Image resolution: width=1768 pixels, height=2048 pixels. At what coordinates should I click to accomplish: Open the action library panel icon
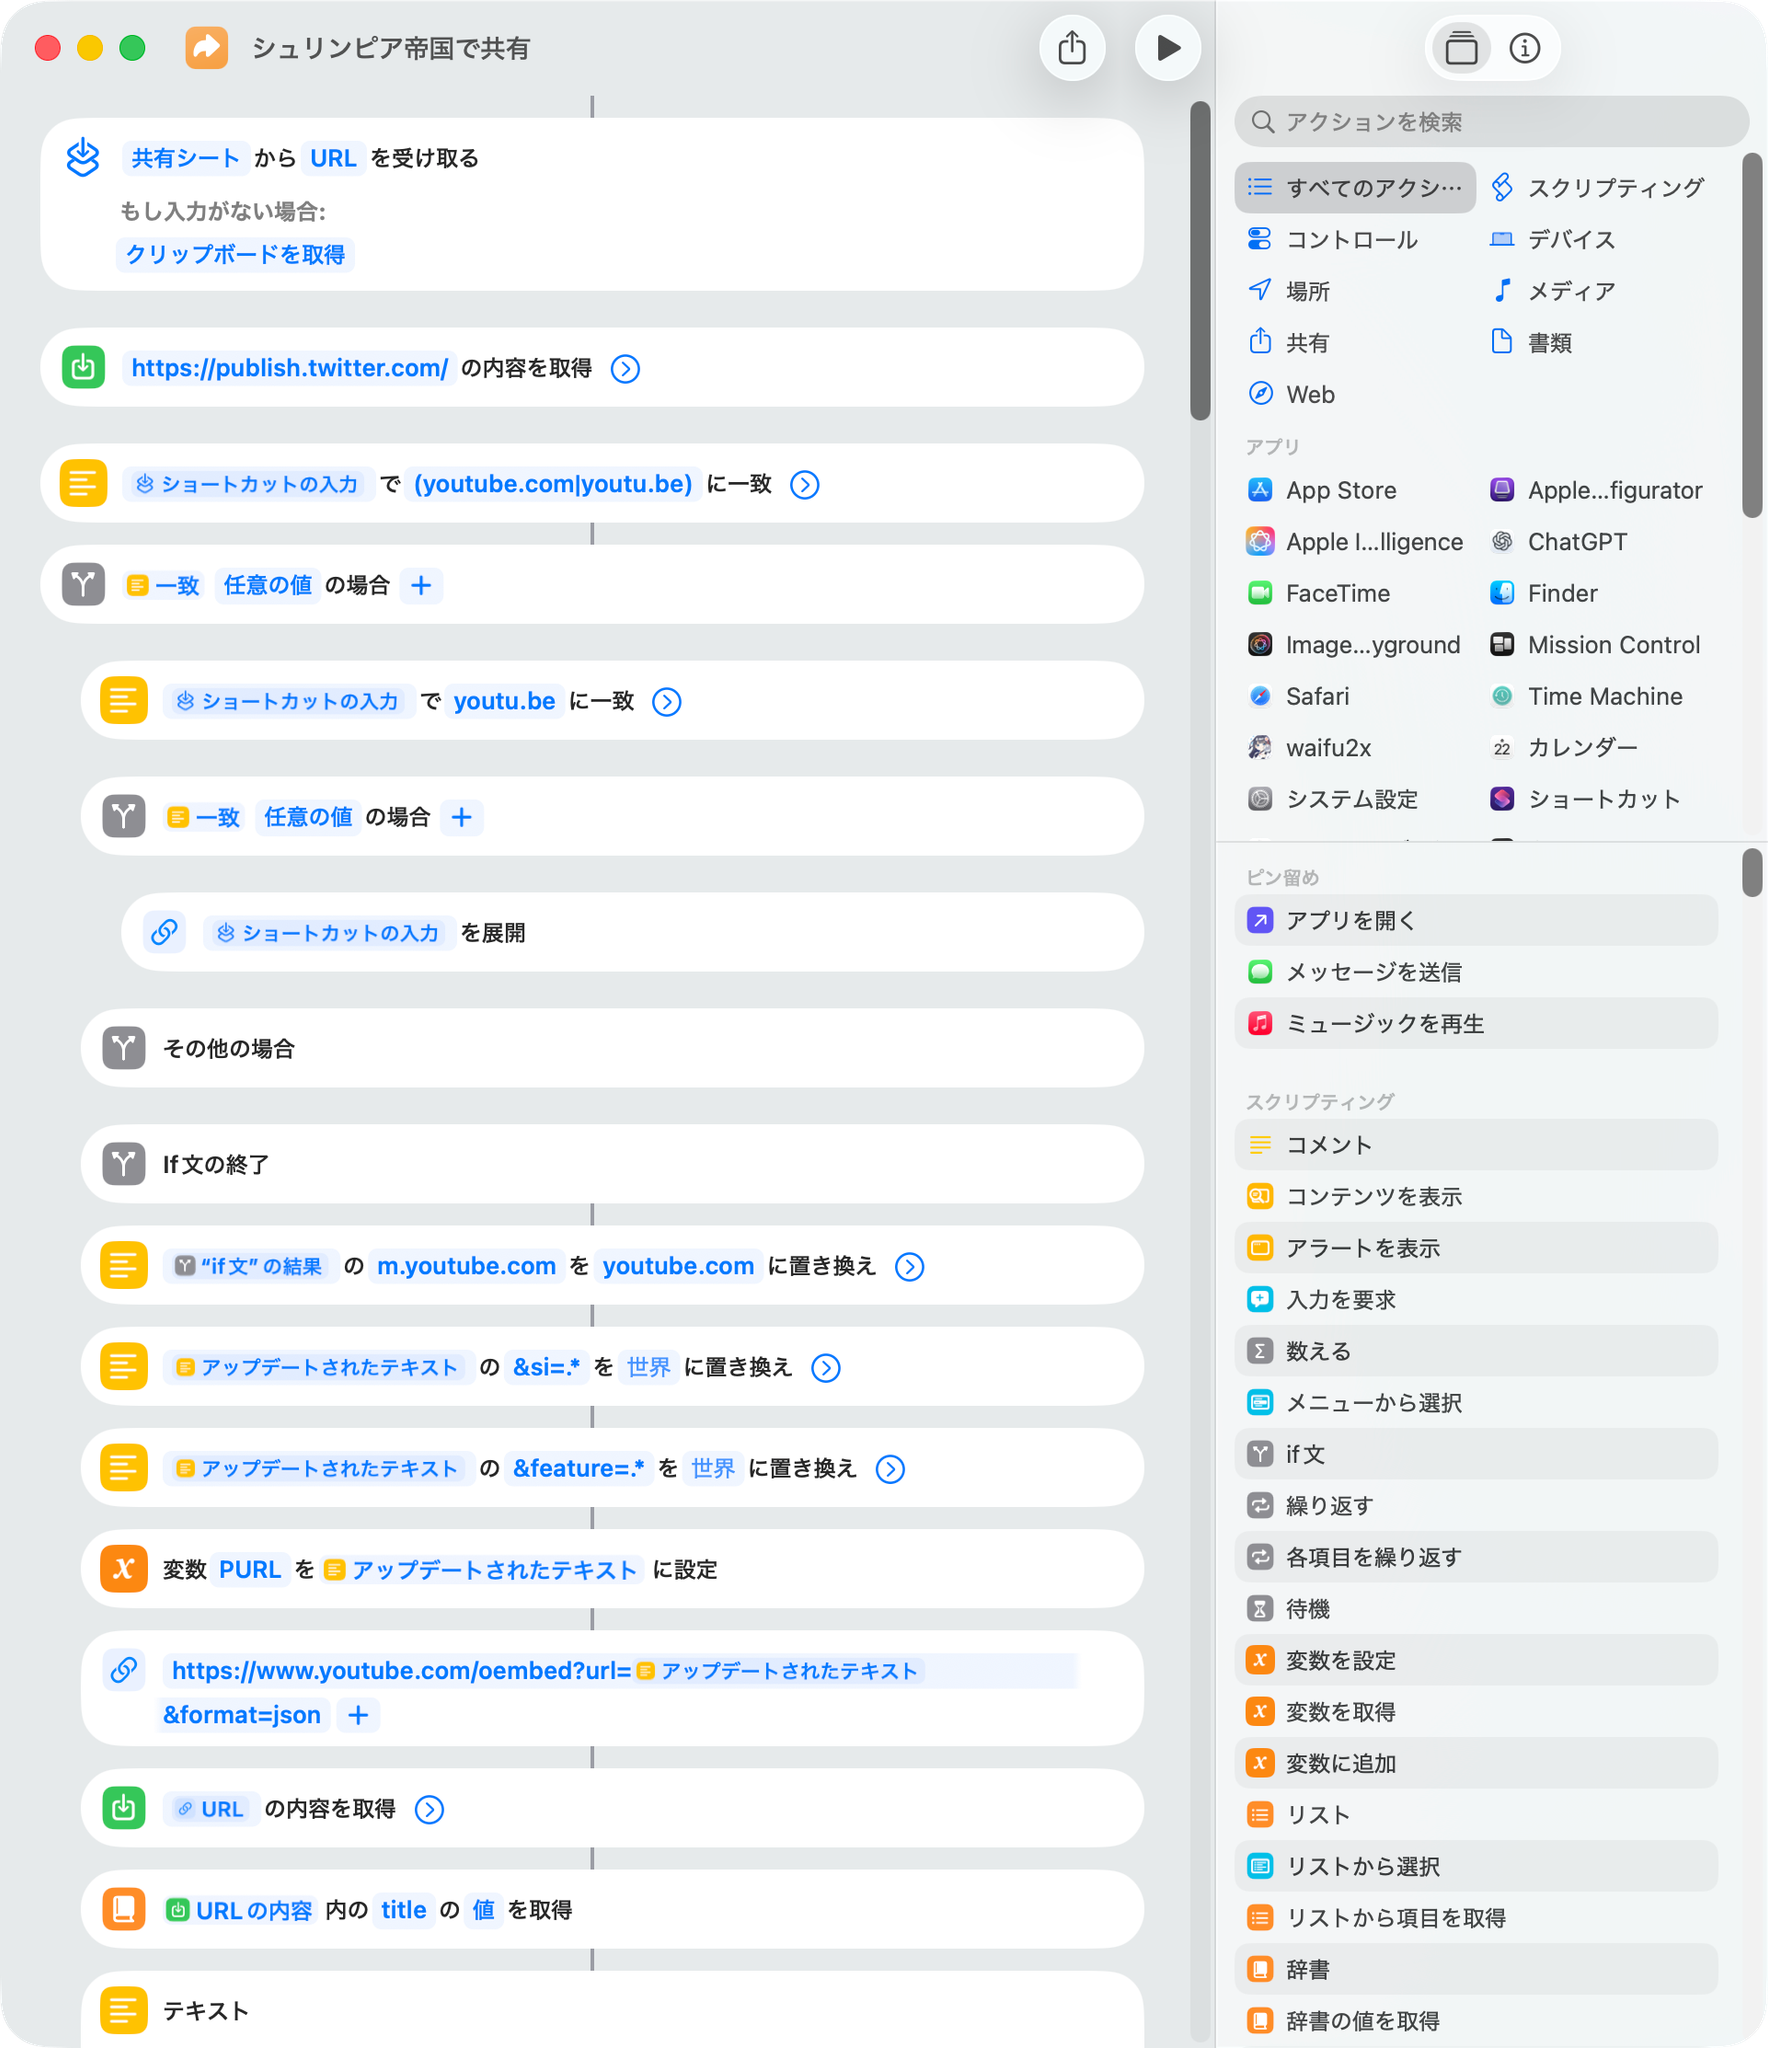(x=1461, y=48)
